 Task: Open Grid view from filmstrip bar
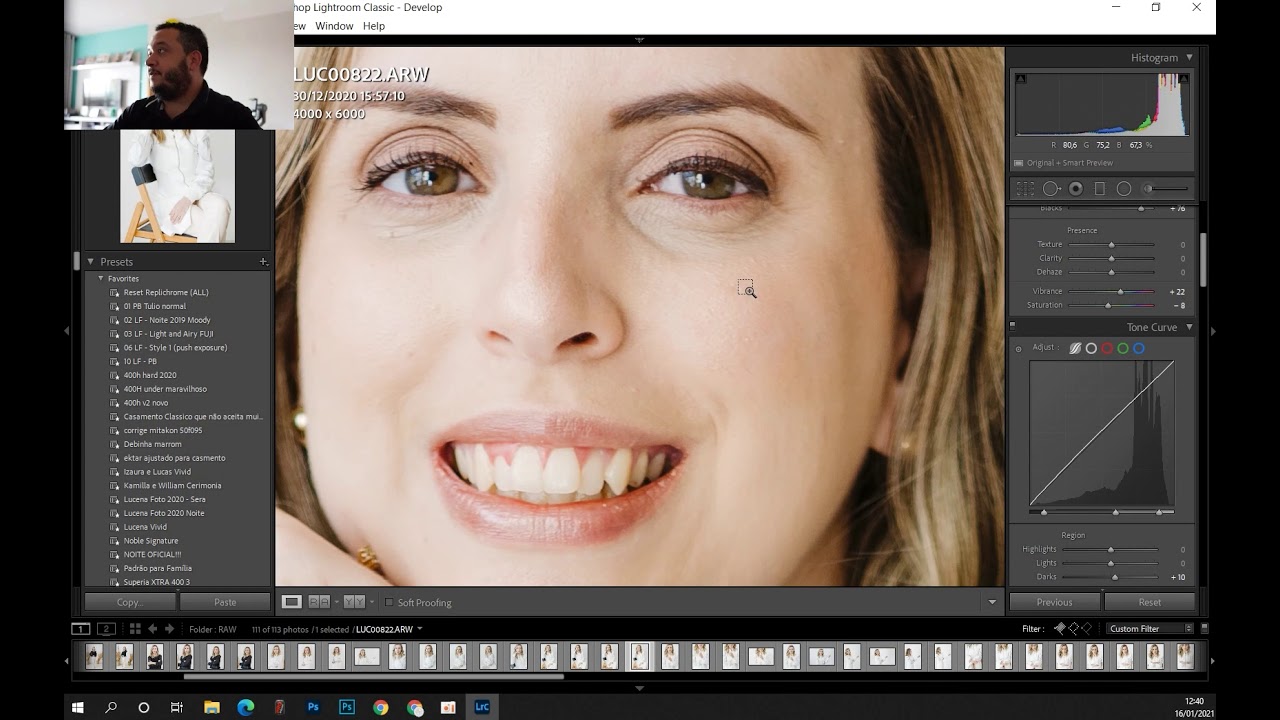point(135,629)
